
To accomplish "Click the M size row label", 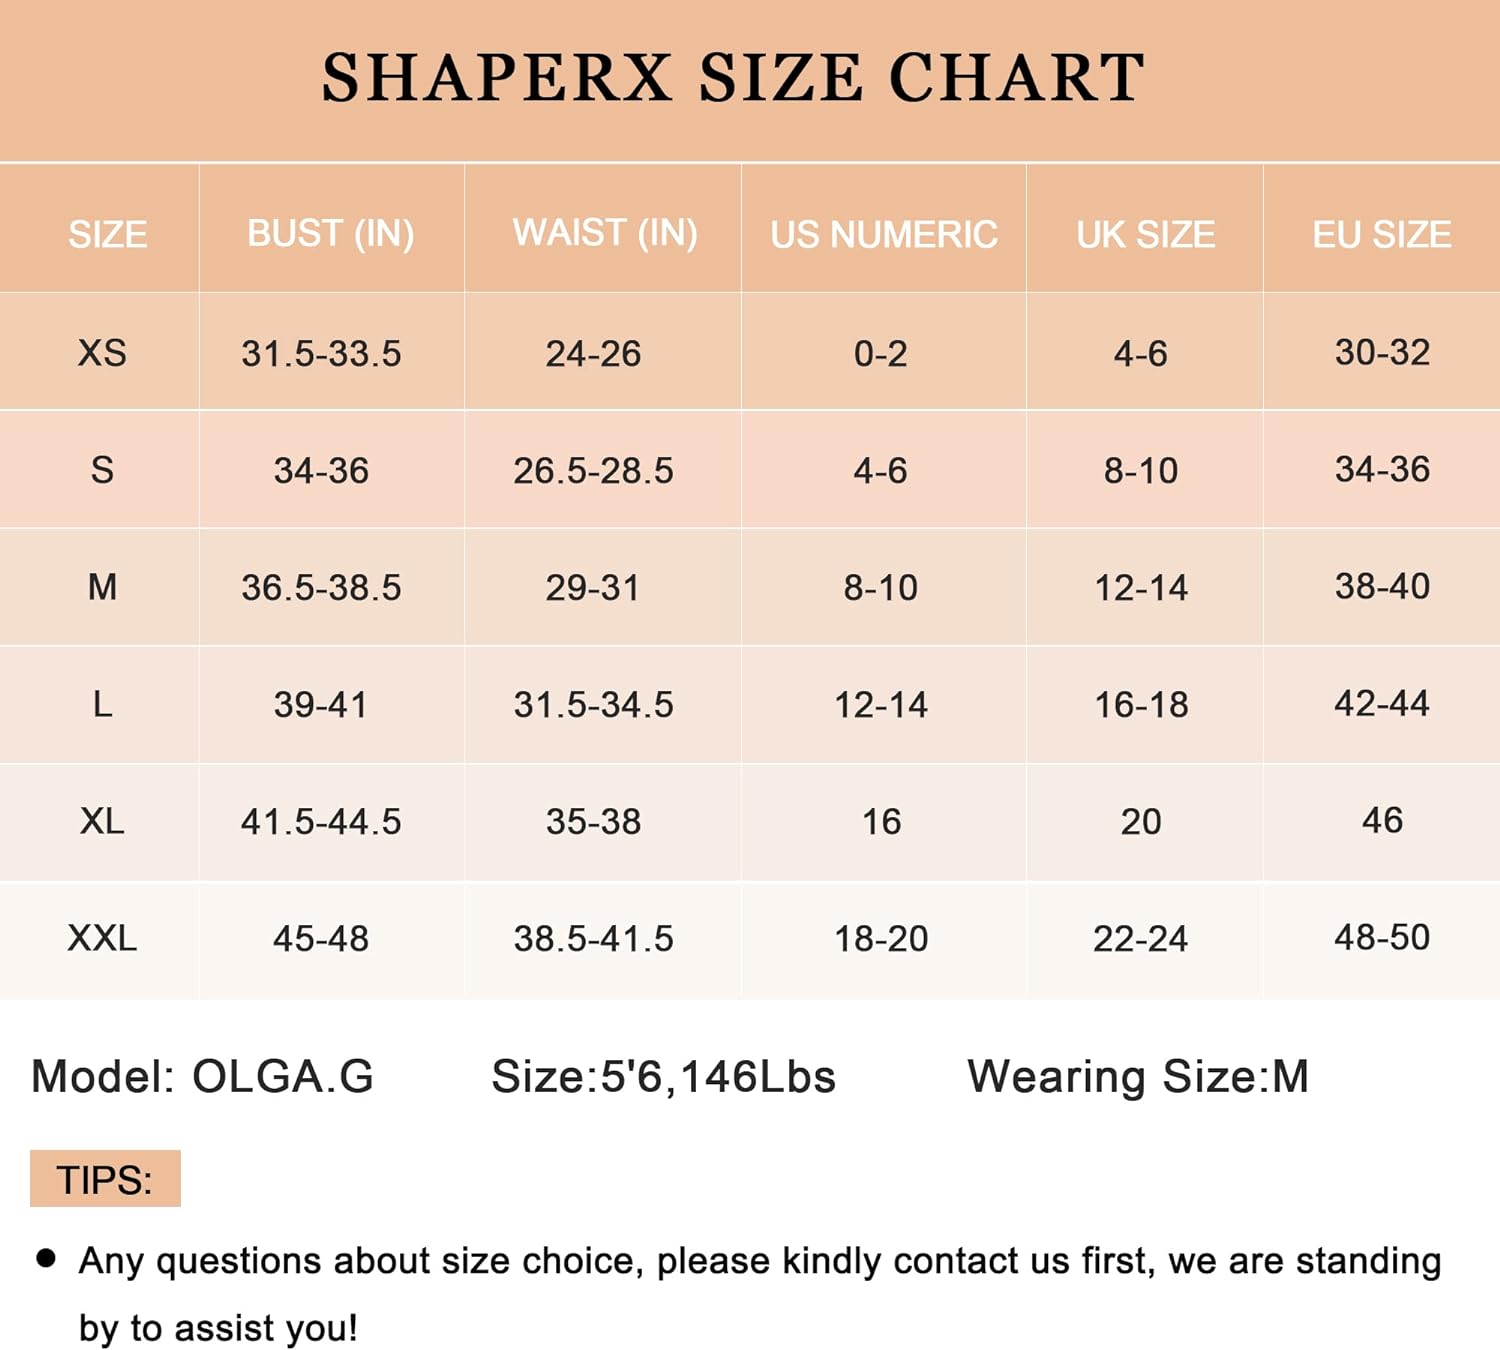I will 102,587.
